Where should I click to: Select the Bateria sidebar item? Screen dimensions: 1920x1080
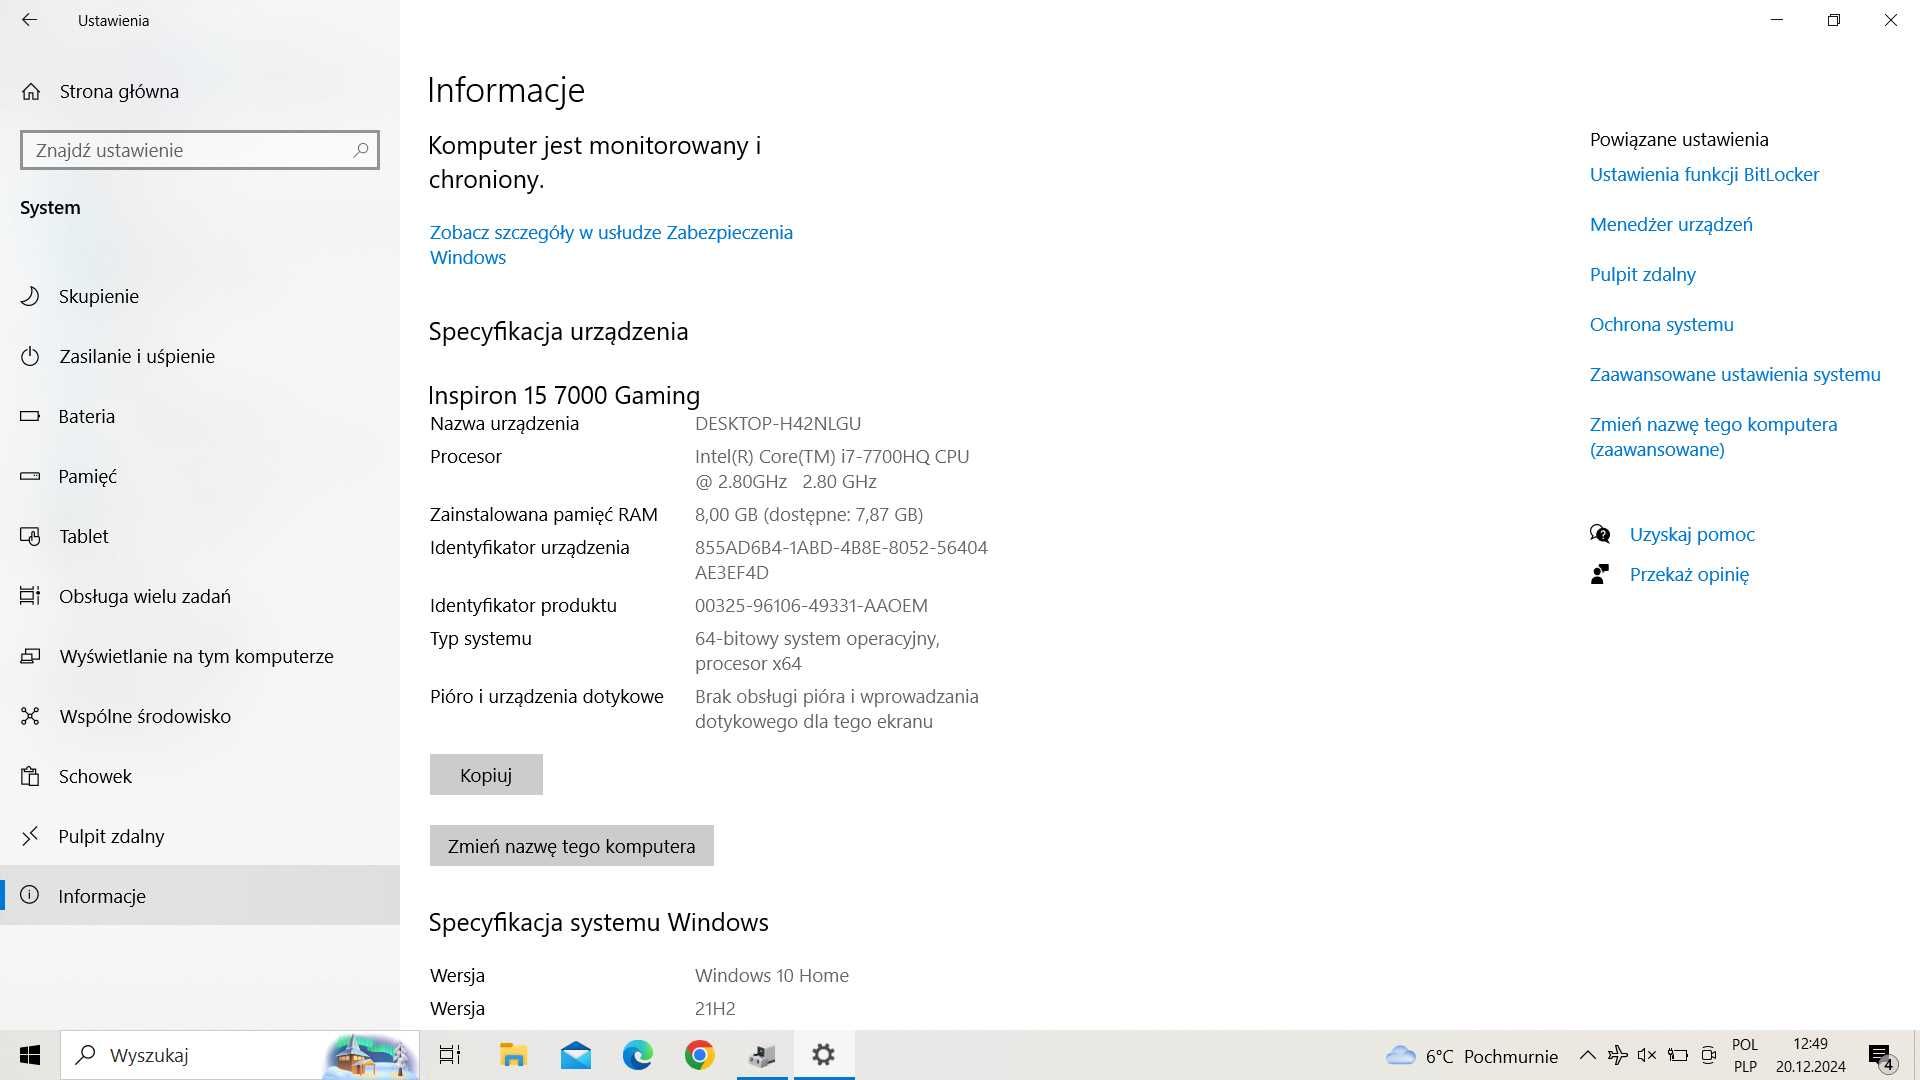click(x=200, y=416)
